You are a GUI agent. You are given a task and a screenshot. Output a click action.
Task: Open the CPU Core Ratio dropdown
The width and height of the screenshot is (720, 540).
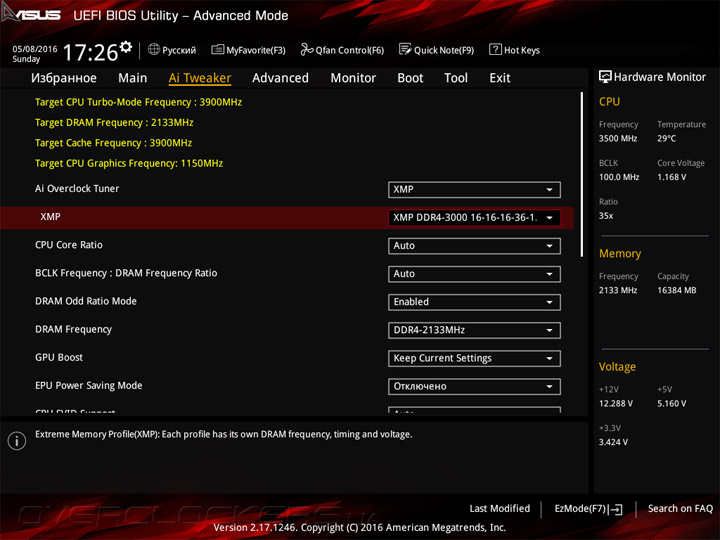click(474, 246)
